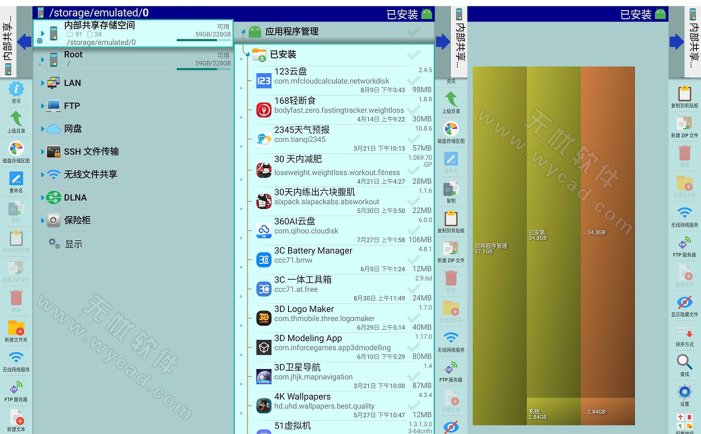Click the 无线网络服务 WiFi icon in the left-pane toolbar

16,358
